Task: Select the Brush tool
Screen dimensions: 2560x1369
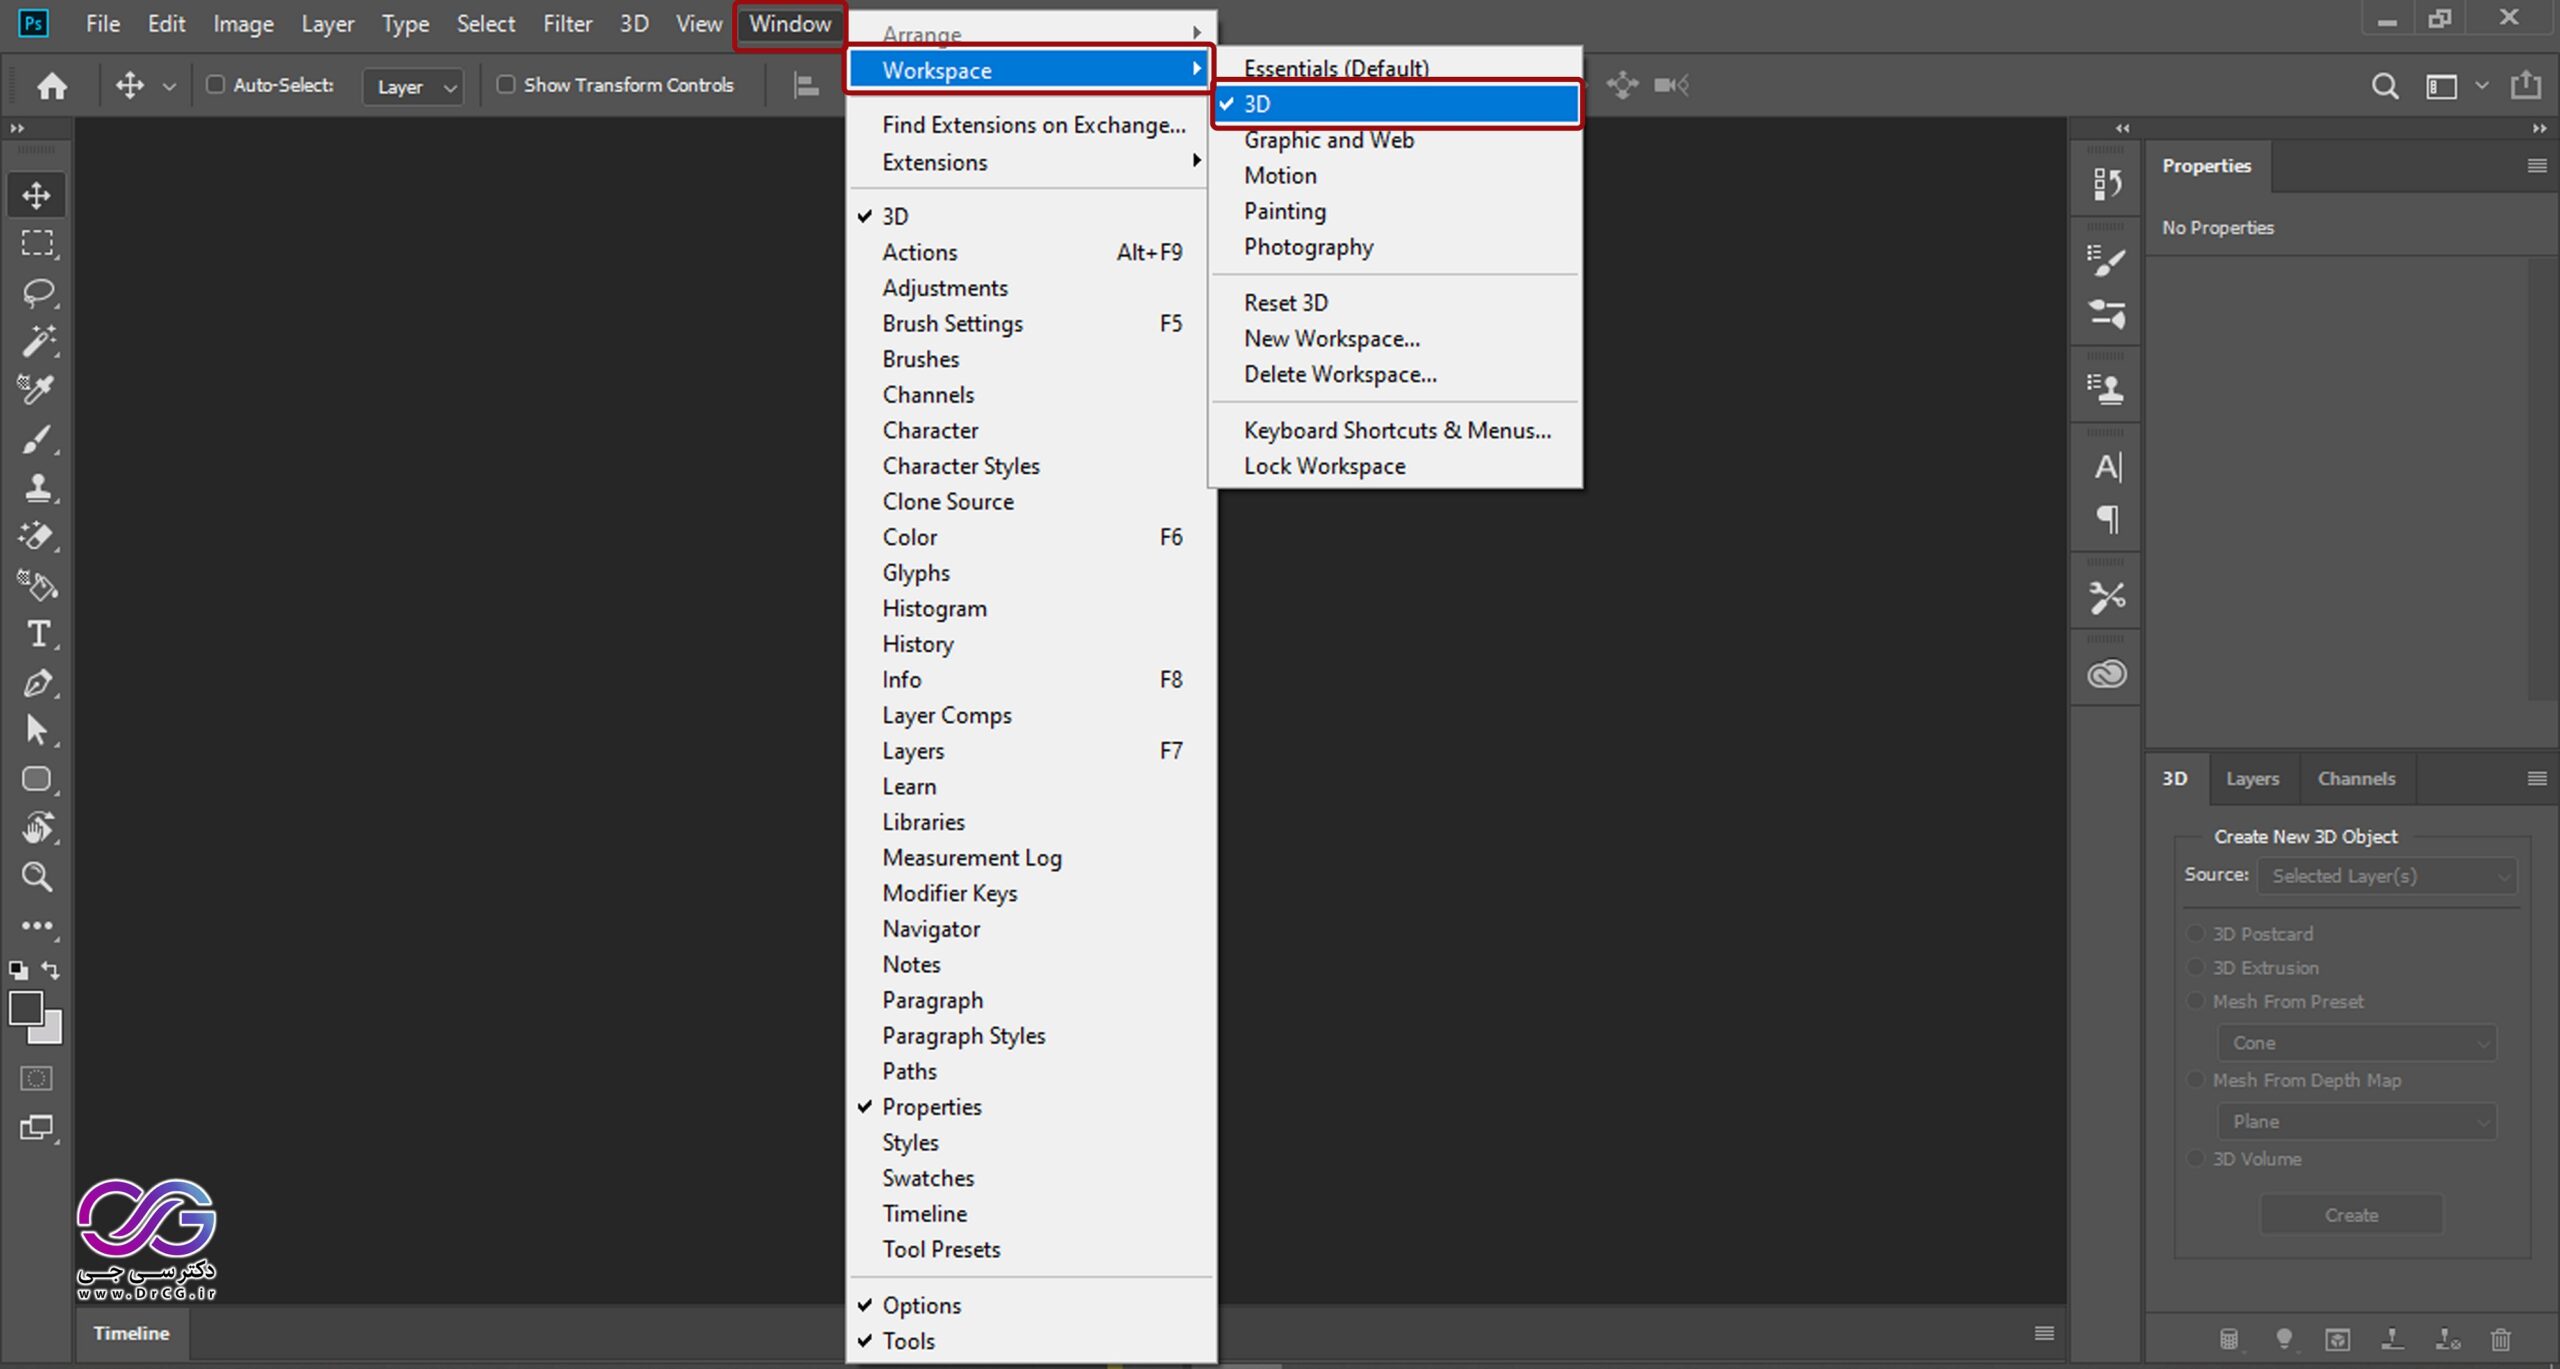Action: click(37, 438)
